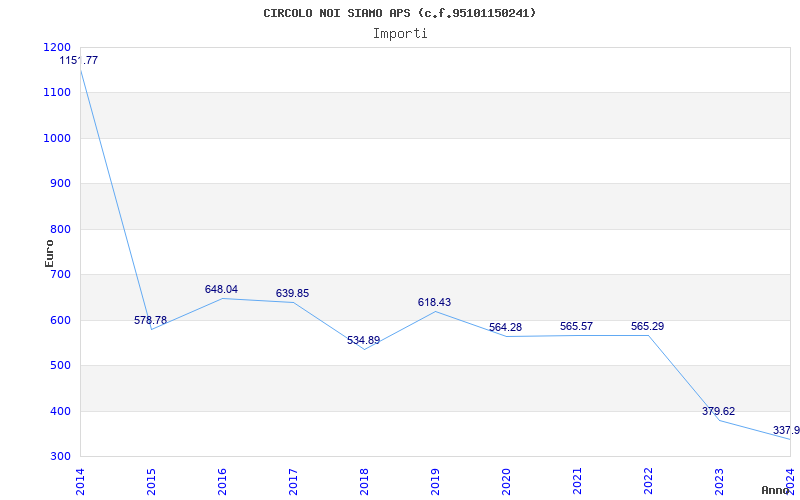Click the 2021 x-axis year label
Screen dimensions: 800x500
click(577, 481)
